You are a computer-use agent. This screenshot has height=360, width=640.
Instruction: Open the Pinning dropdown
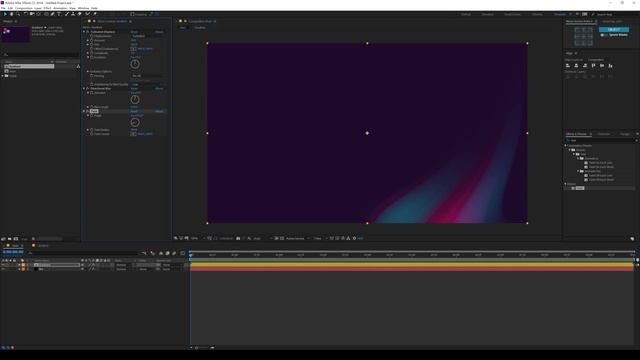tap(147, 76)
